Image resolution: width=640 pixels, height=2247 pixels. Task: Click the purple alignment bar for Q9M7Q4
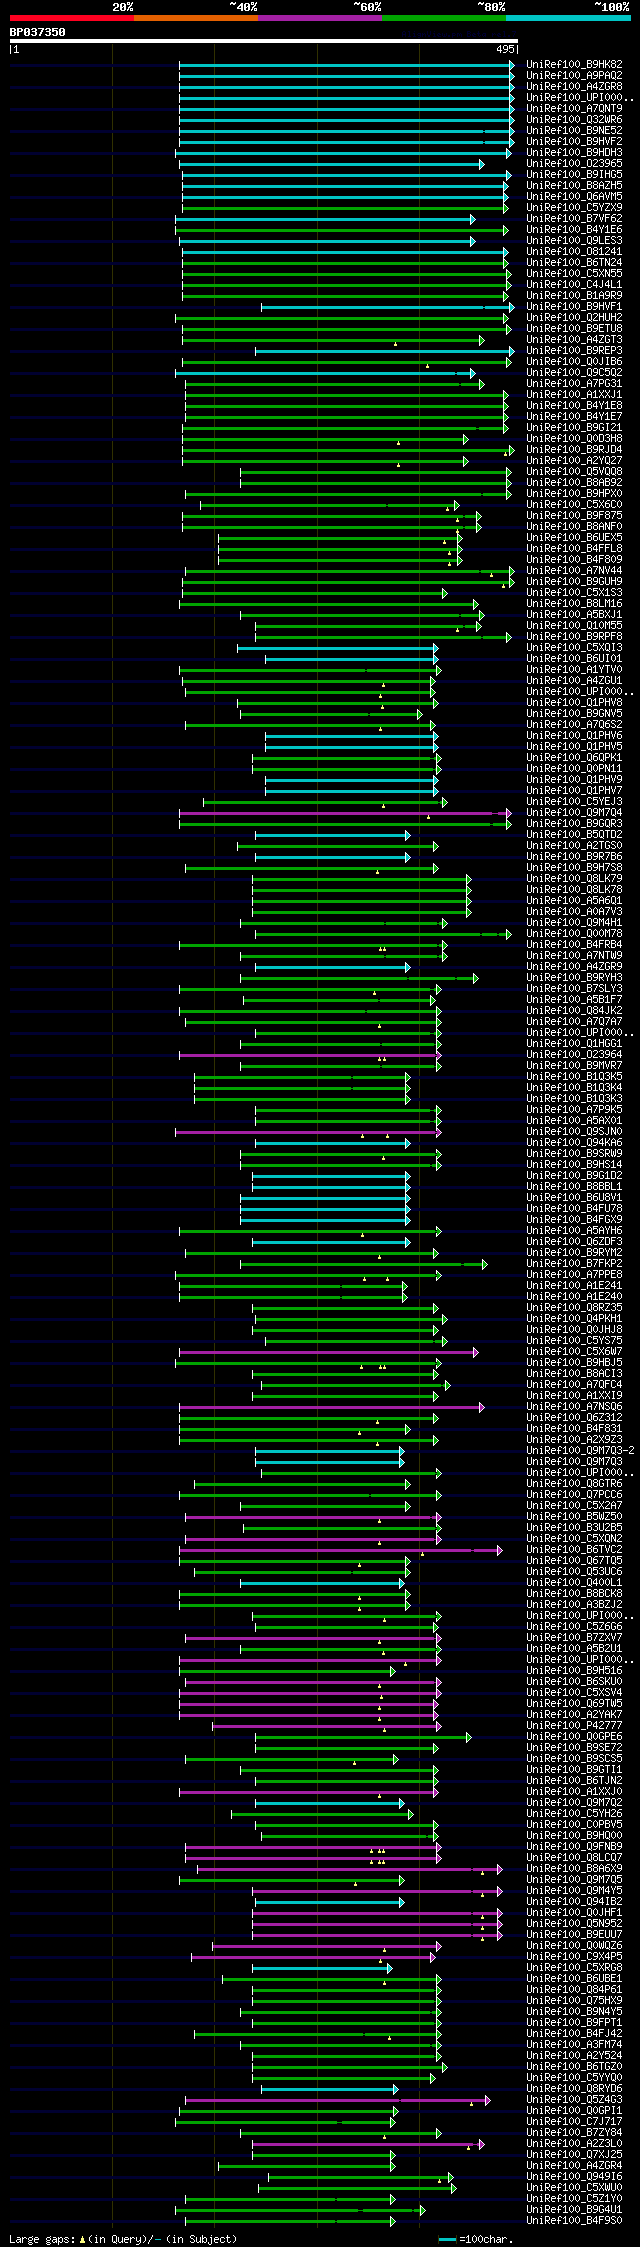coord(345,813)
